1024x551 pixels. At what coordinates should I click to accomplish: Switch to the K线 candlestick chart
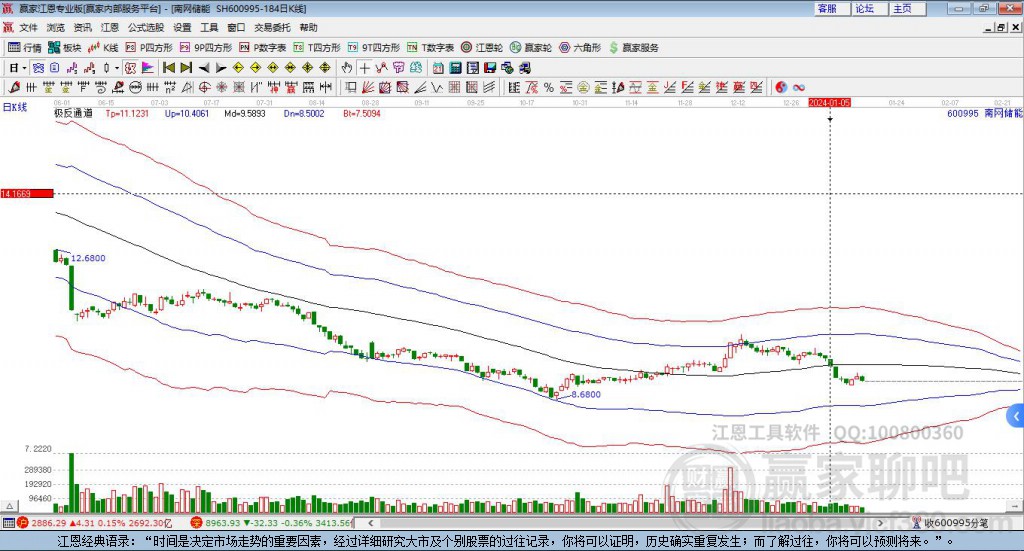pos(103,47)
